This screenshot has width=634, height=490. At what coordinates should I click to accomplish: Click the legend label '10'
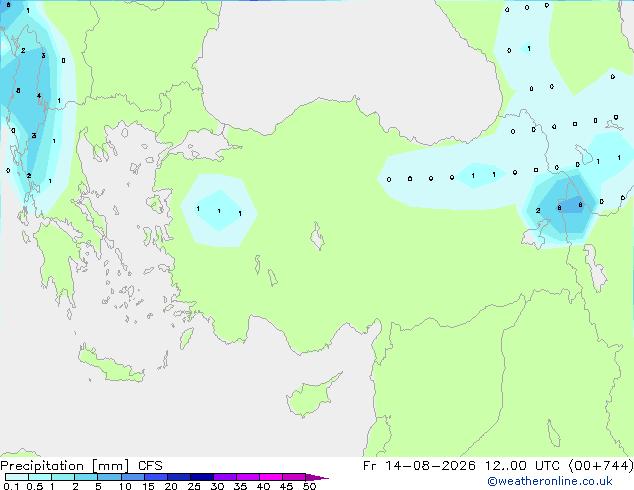pyautogui.click(x=125, y=486)
